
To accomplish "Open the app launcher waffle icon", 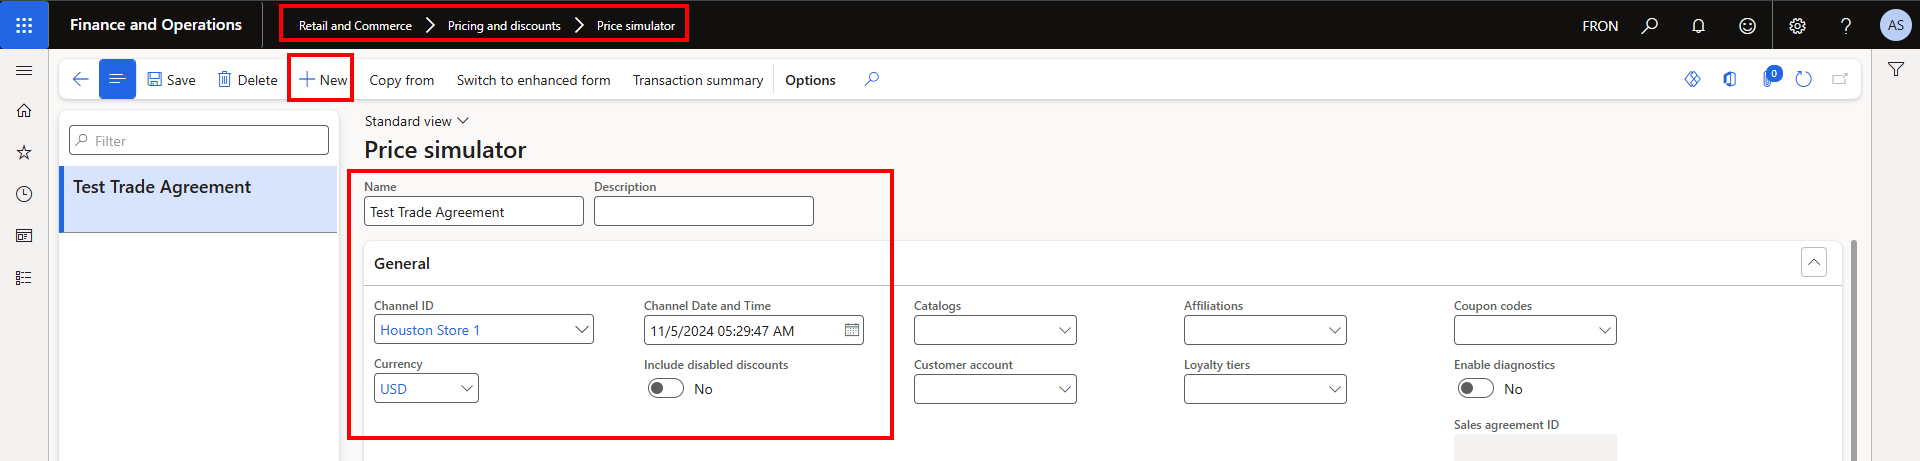I will [24, 25].
